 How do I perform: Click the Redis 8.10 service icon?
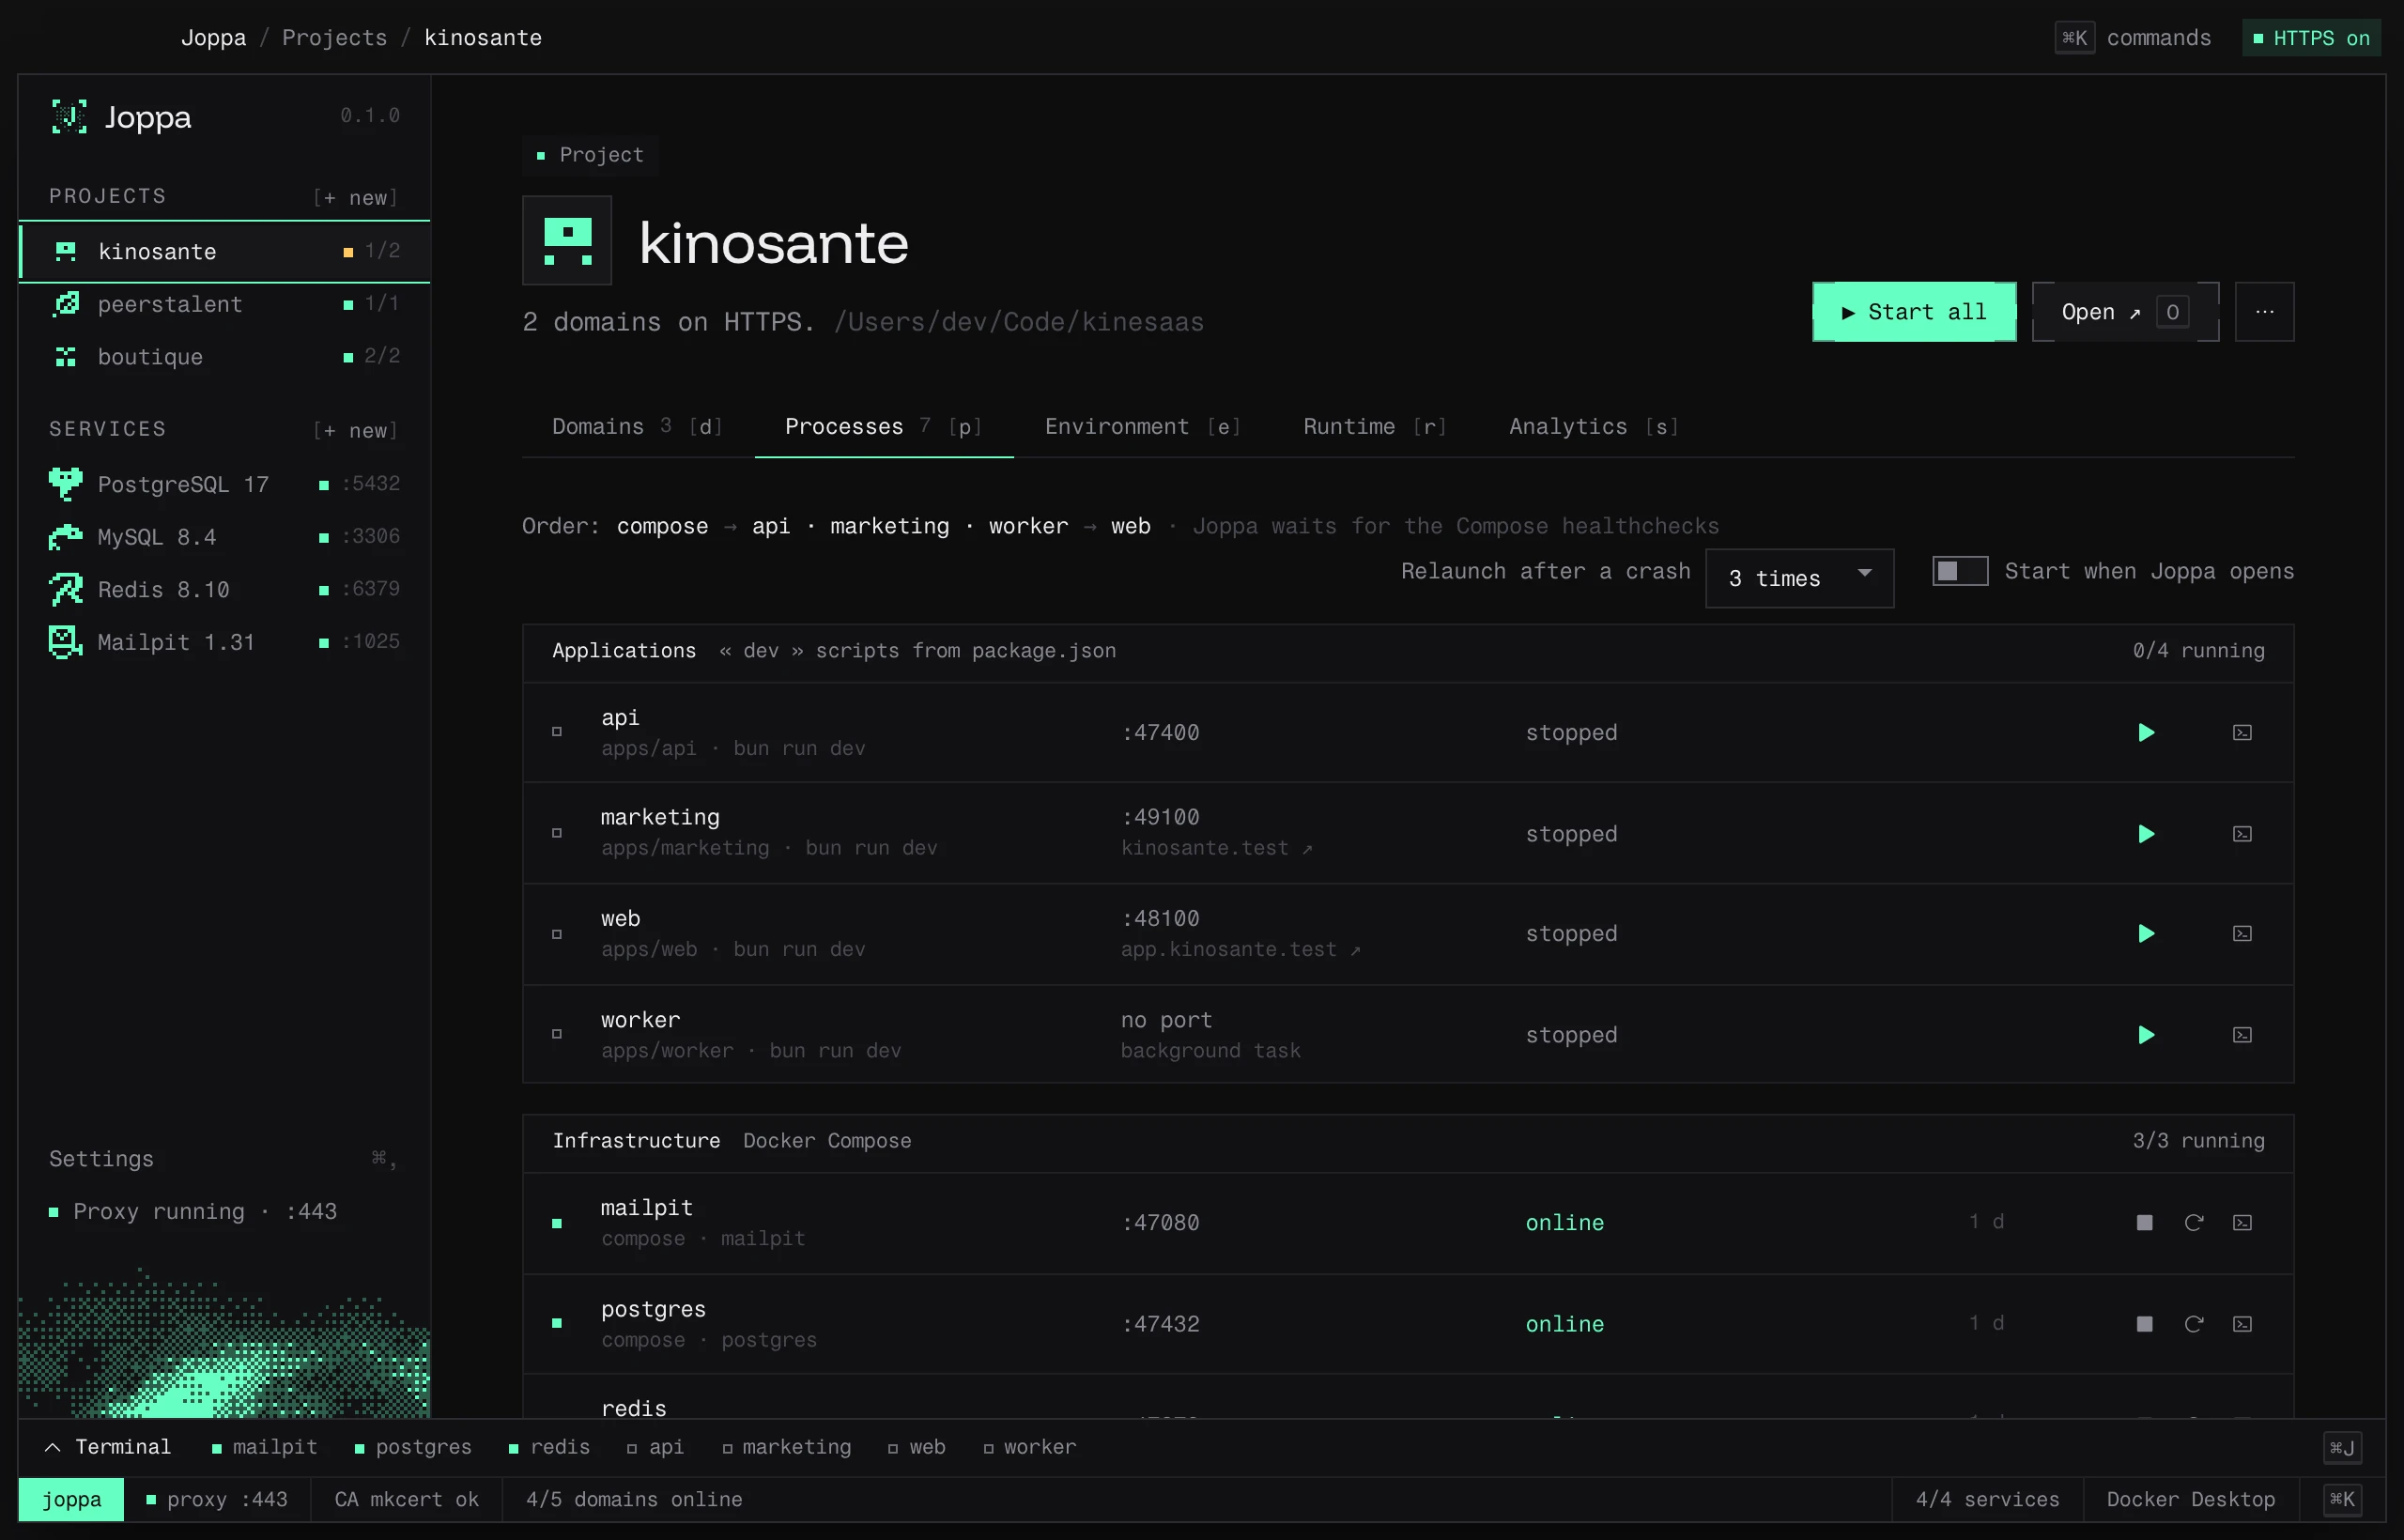tap(65, 590)
